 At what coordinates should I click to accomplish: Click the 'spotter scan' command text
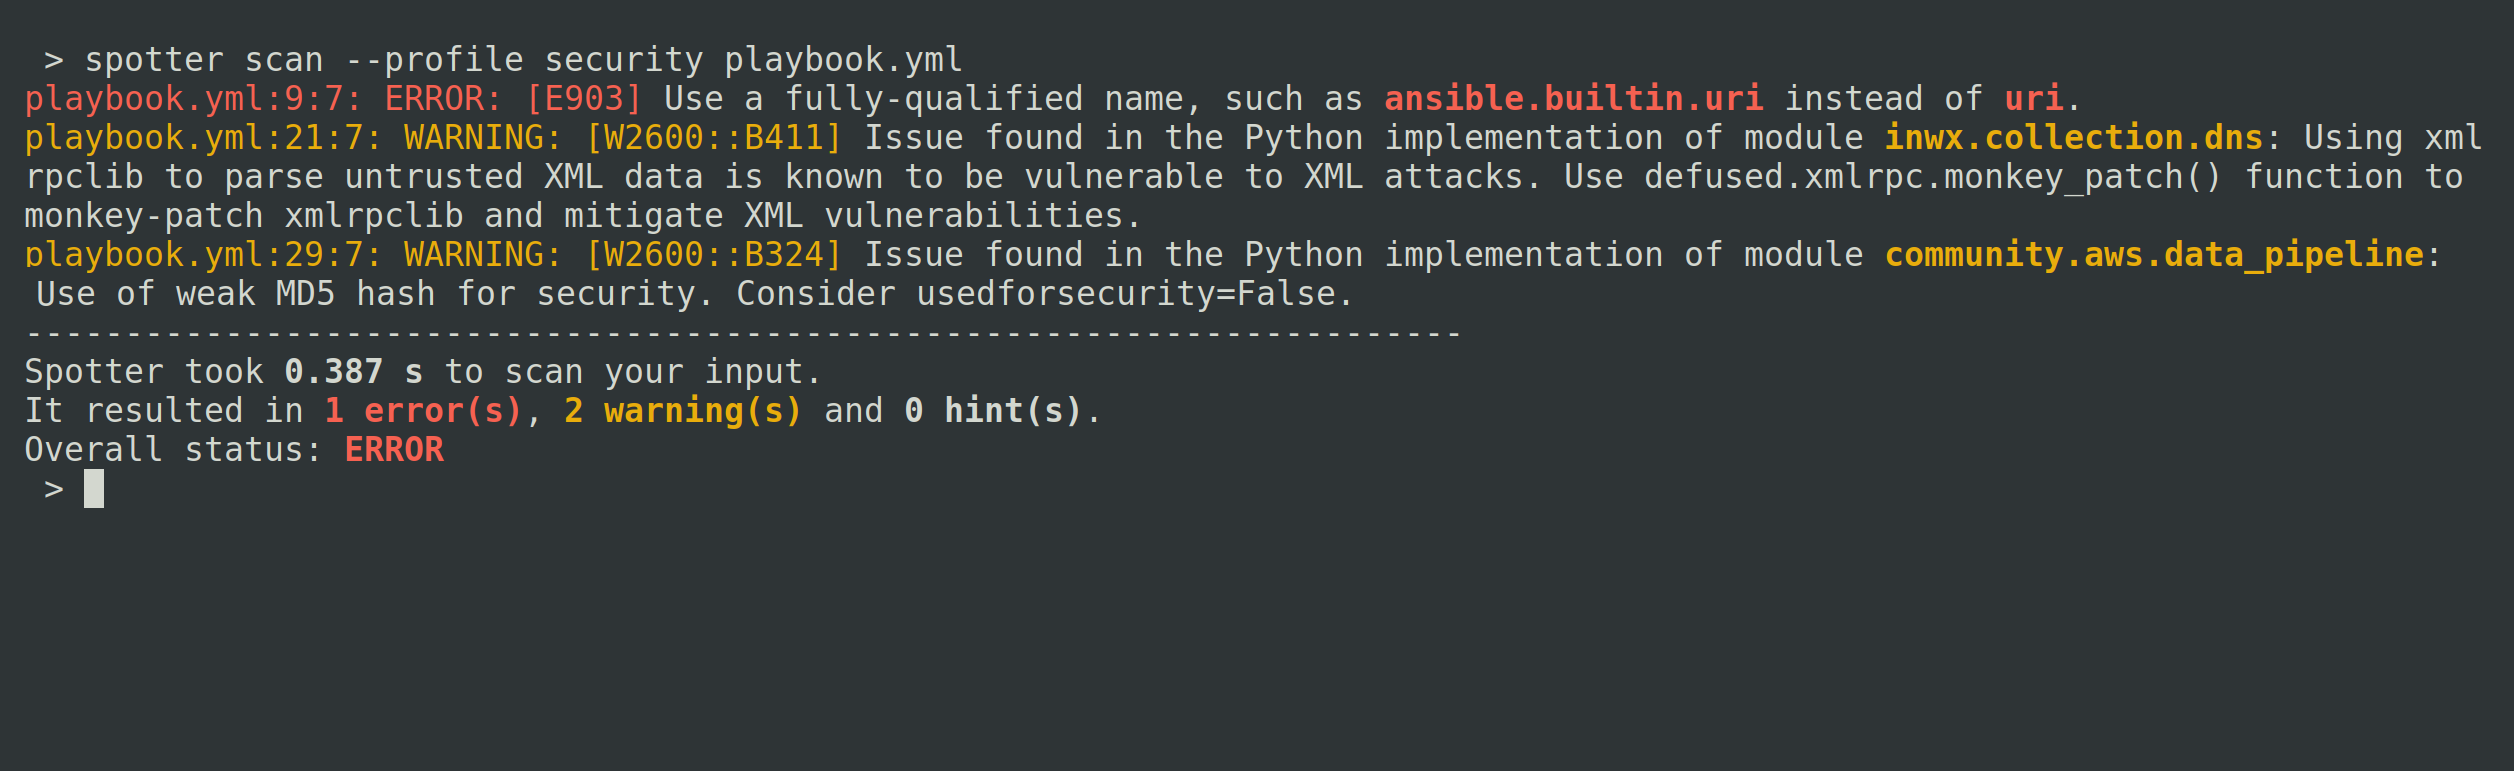point(204,60)
